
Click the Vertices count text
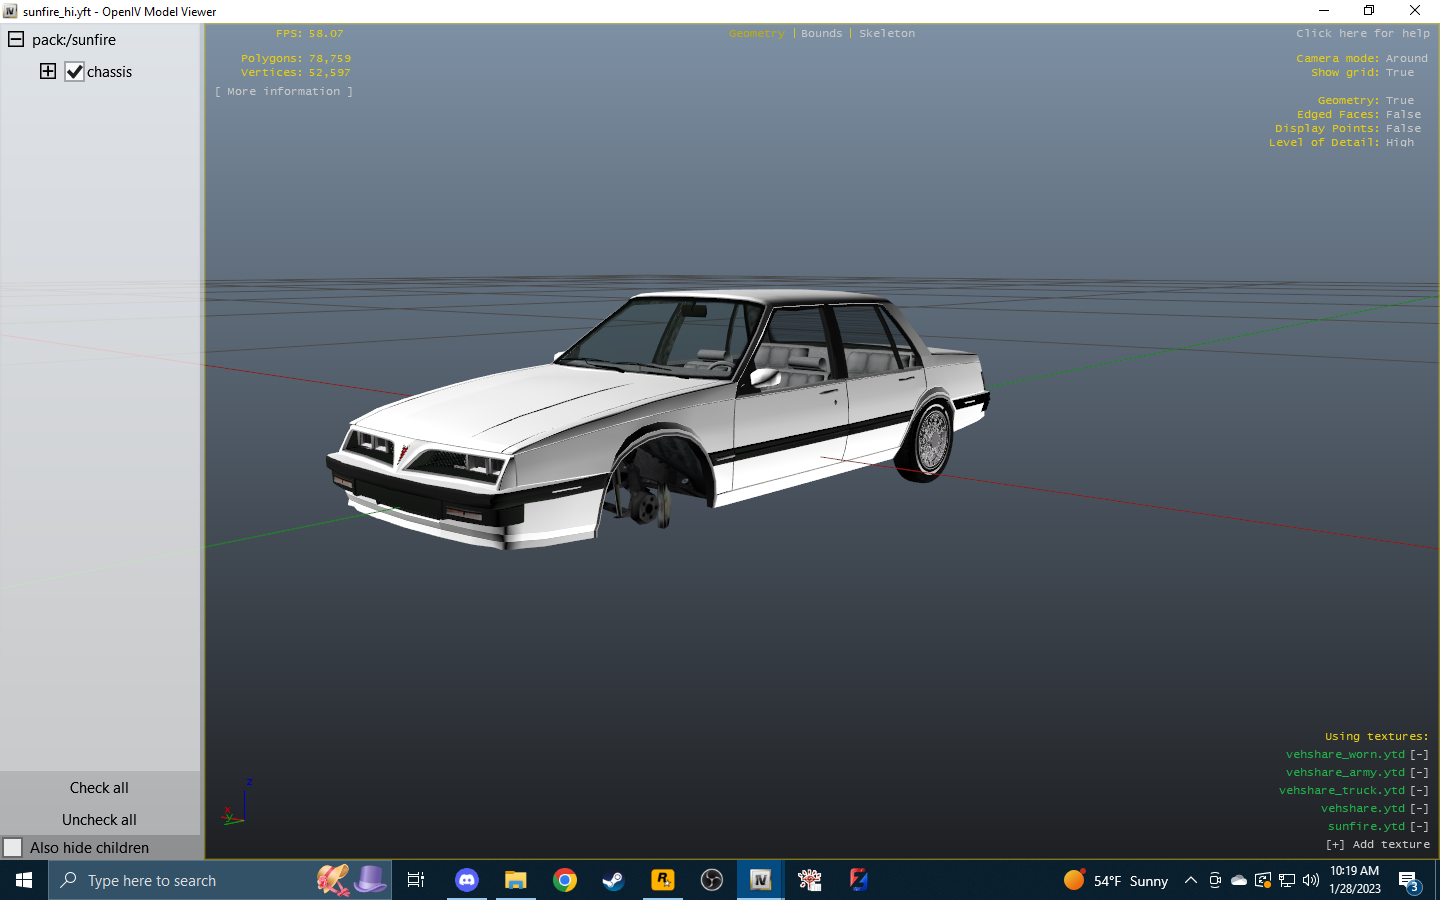point(296,73)
